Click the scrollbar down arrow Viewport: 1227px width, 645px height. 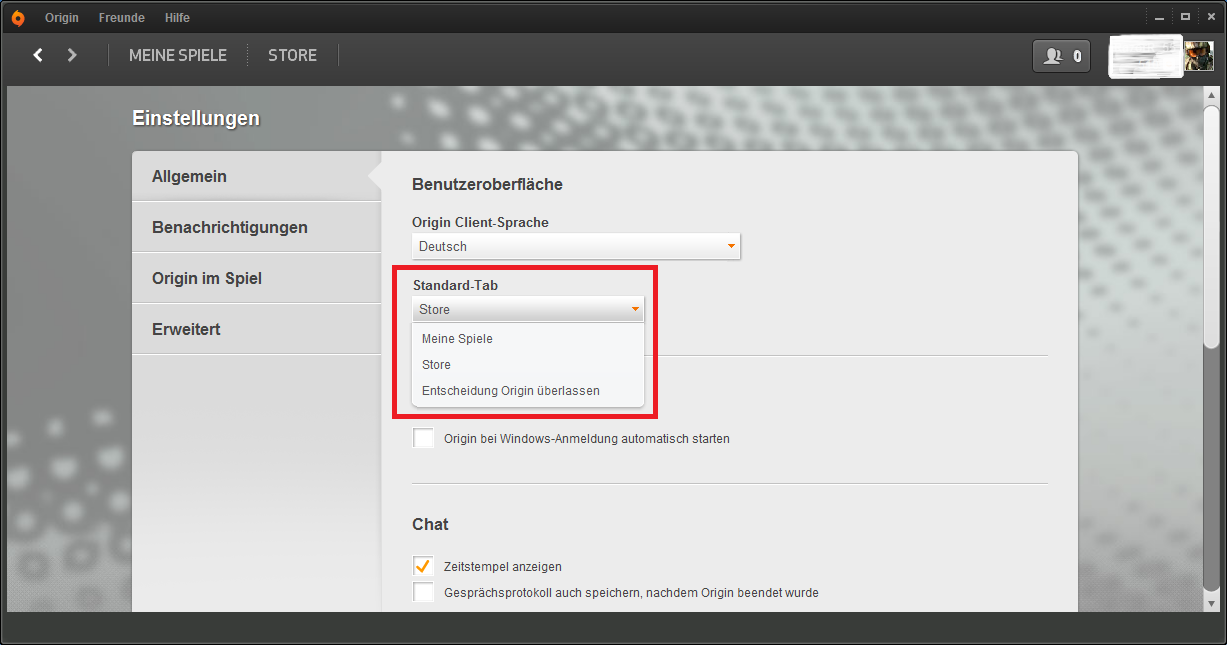click(x=1211, y=603)
